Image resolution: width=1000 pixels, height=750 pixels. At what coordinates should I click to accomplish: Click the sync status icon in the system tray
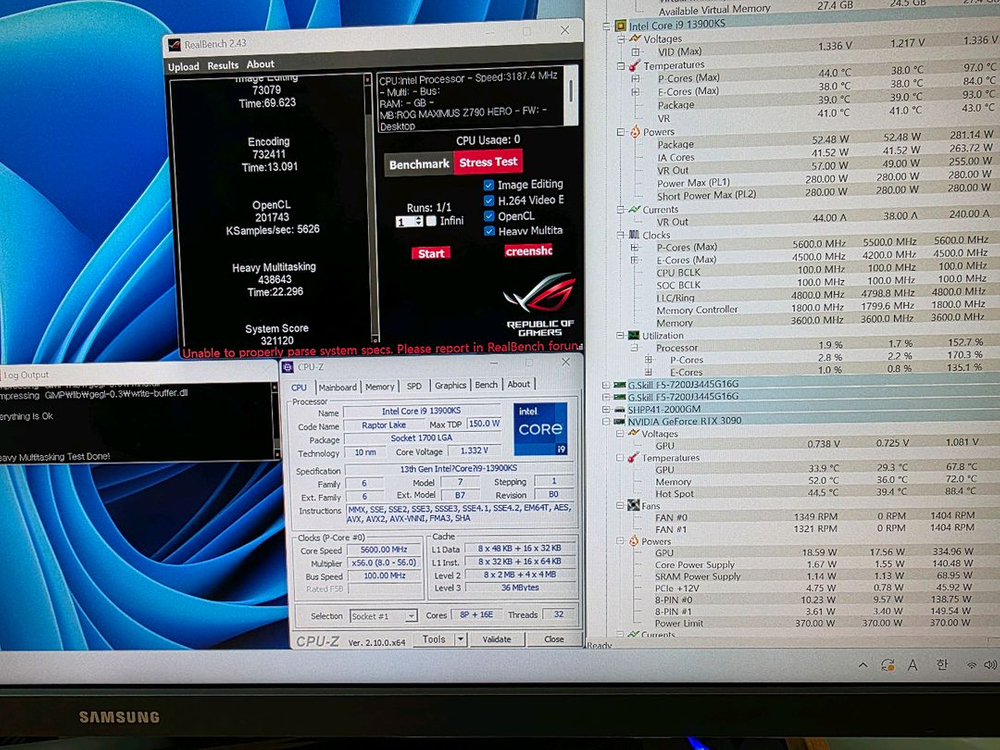(x=887, y=665)
